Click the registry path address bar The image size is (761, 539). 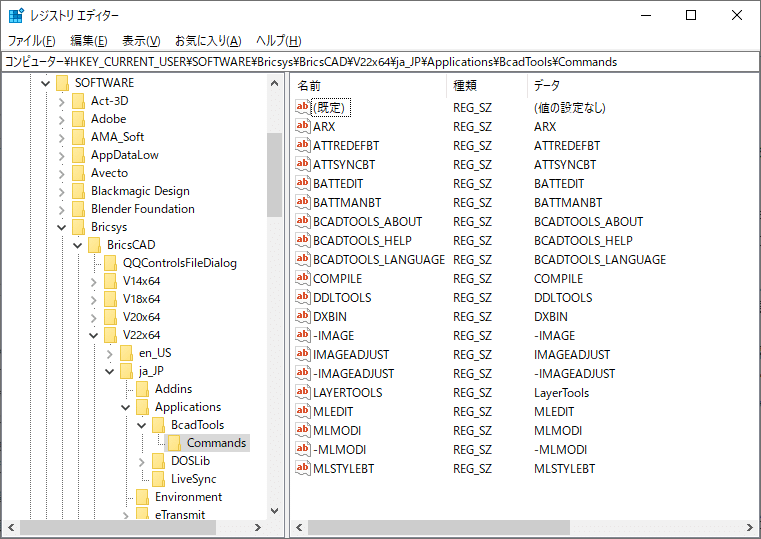pyautogui.click(x=380, y=62)
